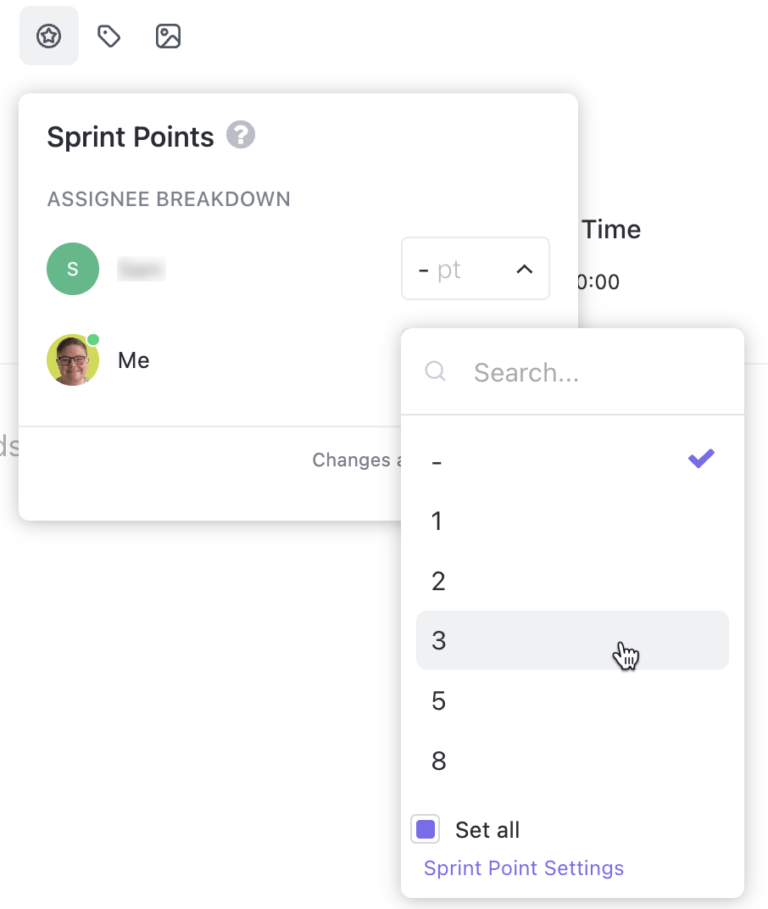Open the pt value selector field
The width and height of the screenshot is (768, 909).
(x=460, y=268)
